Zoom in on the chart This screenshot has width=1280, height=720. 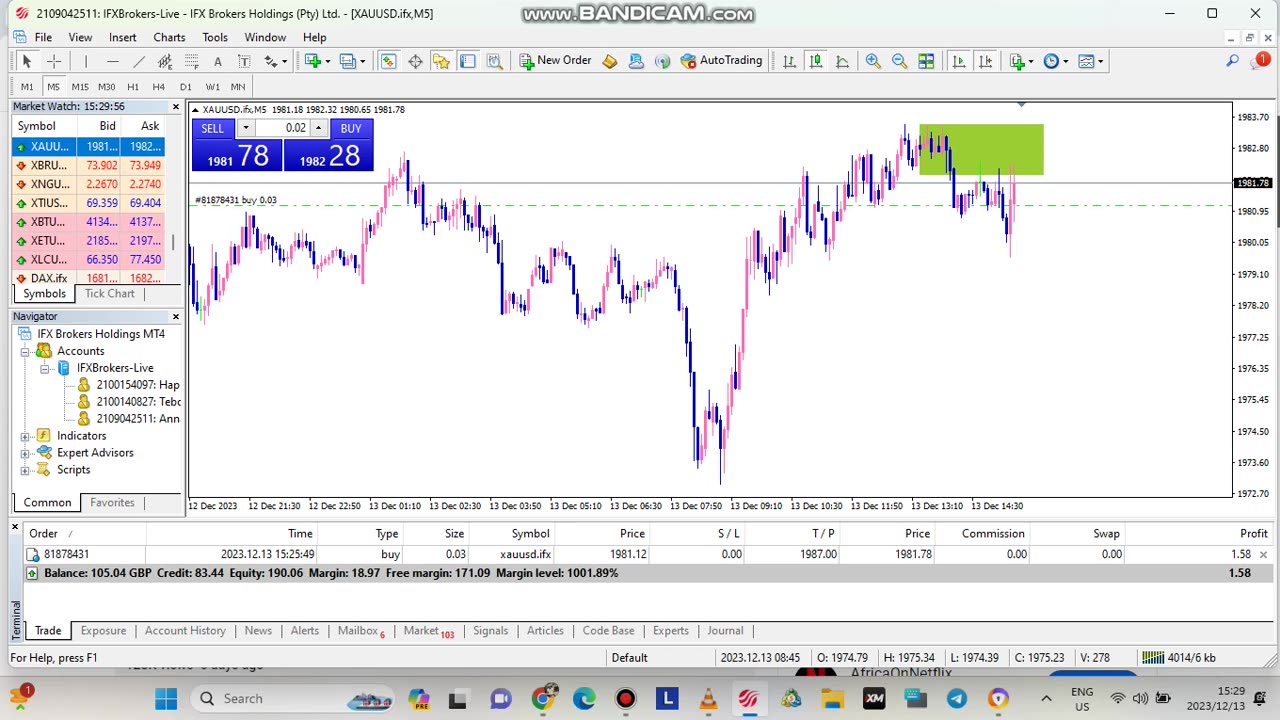tap(873, 61)
